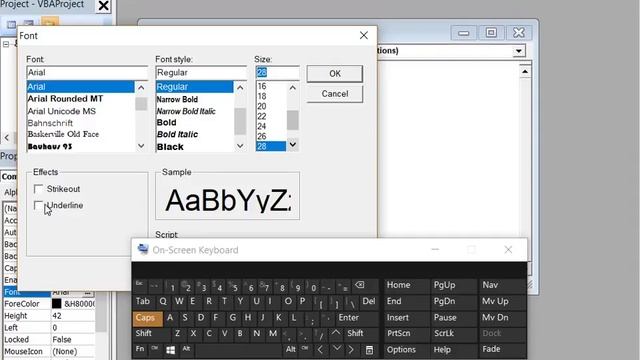Open the procedure dropdown in code window
Viewport: 640px width, 360px height.
[519, 51]
